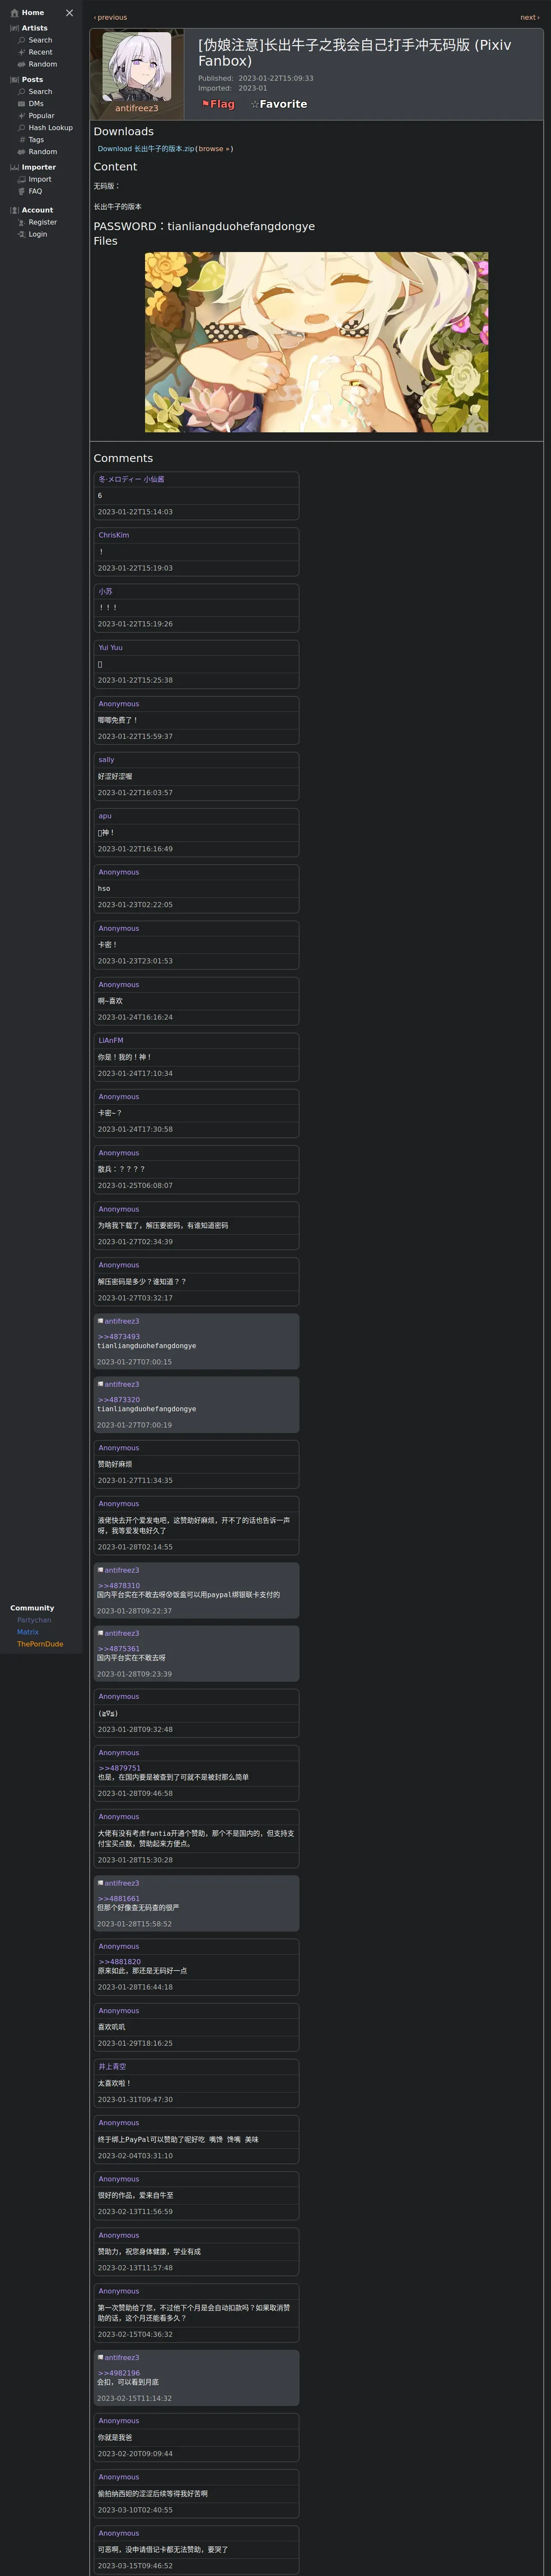Click the Artists section icon
The height and width of the screenshot is (2576, 551).
pos(14,28)
